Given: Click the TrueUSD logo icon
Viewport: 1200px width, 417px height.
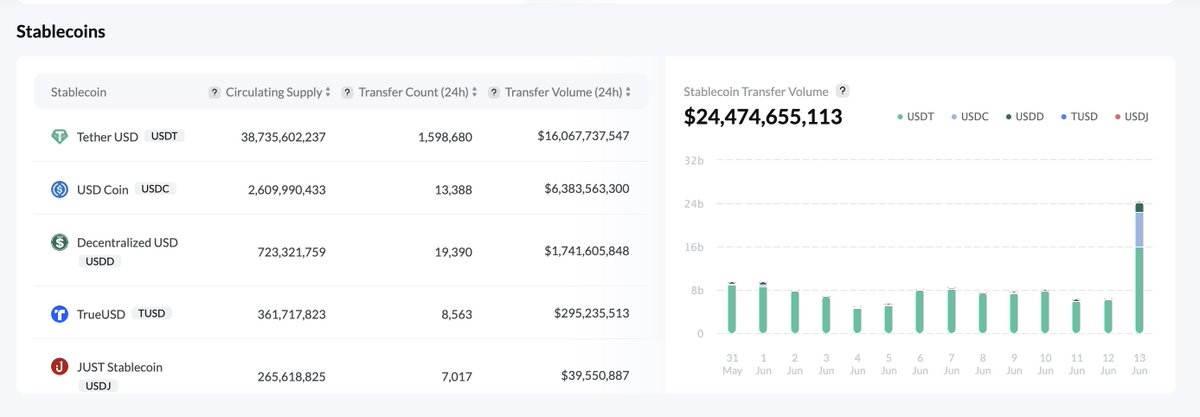Looking at the screenshot, I should pos(60,314).
